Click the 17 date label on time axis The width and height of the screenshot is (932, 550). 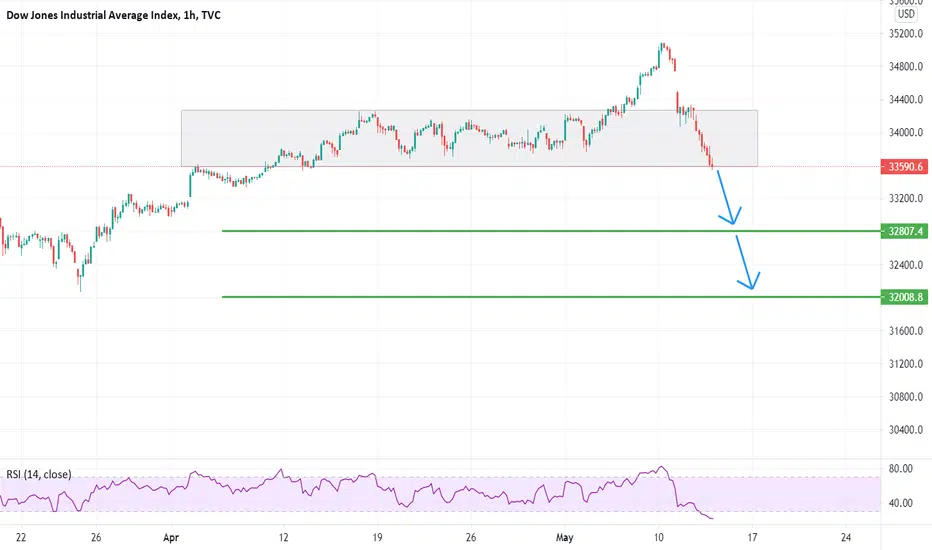[752, 538]
